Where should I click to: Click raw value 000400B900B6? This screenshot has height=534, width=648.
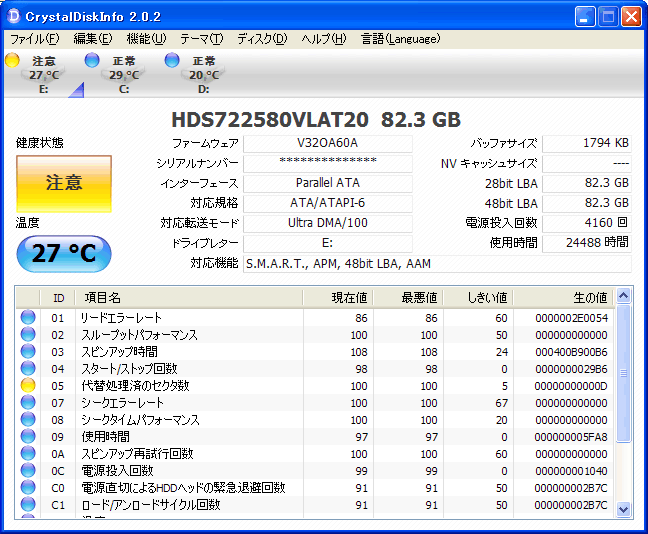(x=572, y=352)
